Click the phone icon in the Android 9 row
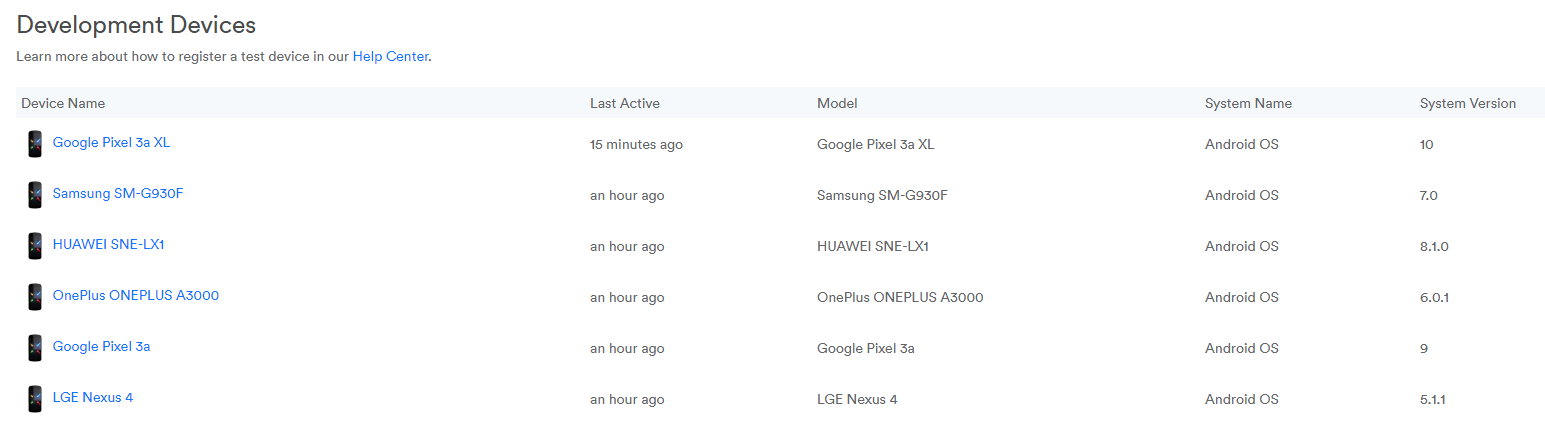This screenshot has width=1545, height=425. pos(35,348)
